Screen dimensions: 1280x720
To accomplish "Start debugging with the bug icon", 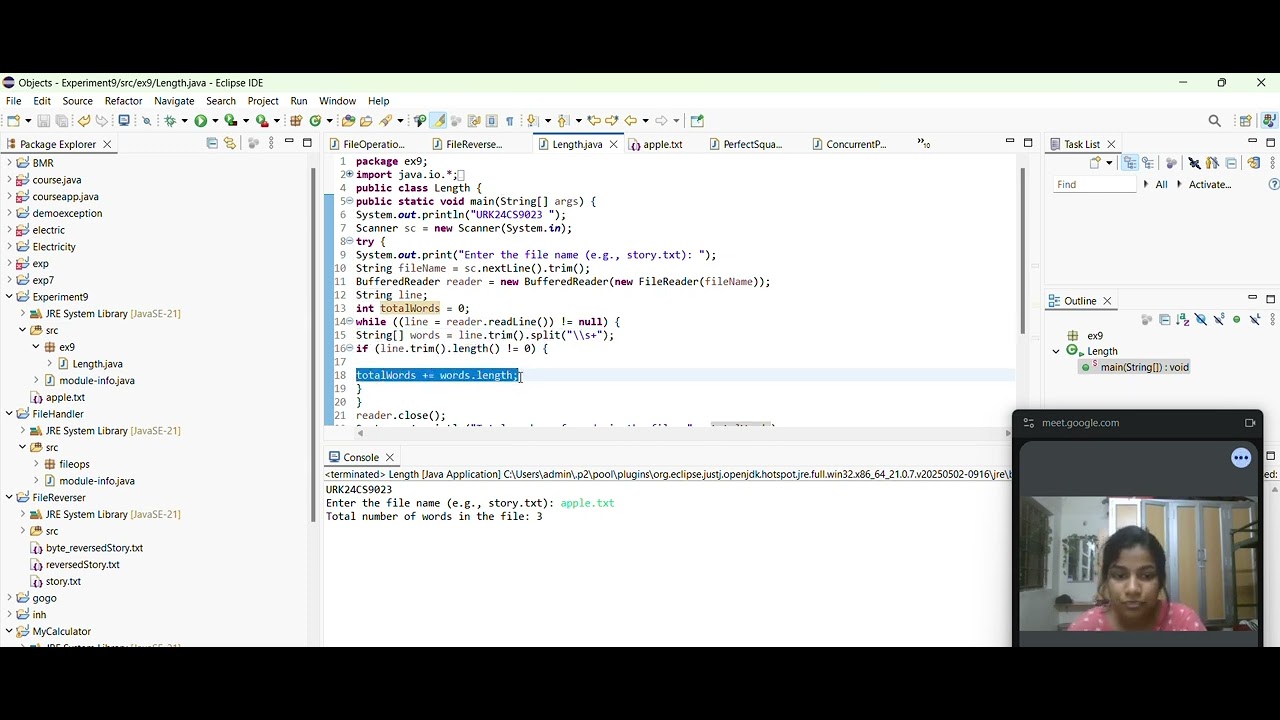I will point(171,121).
